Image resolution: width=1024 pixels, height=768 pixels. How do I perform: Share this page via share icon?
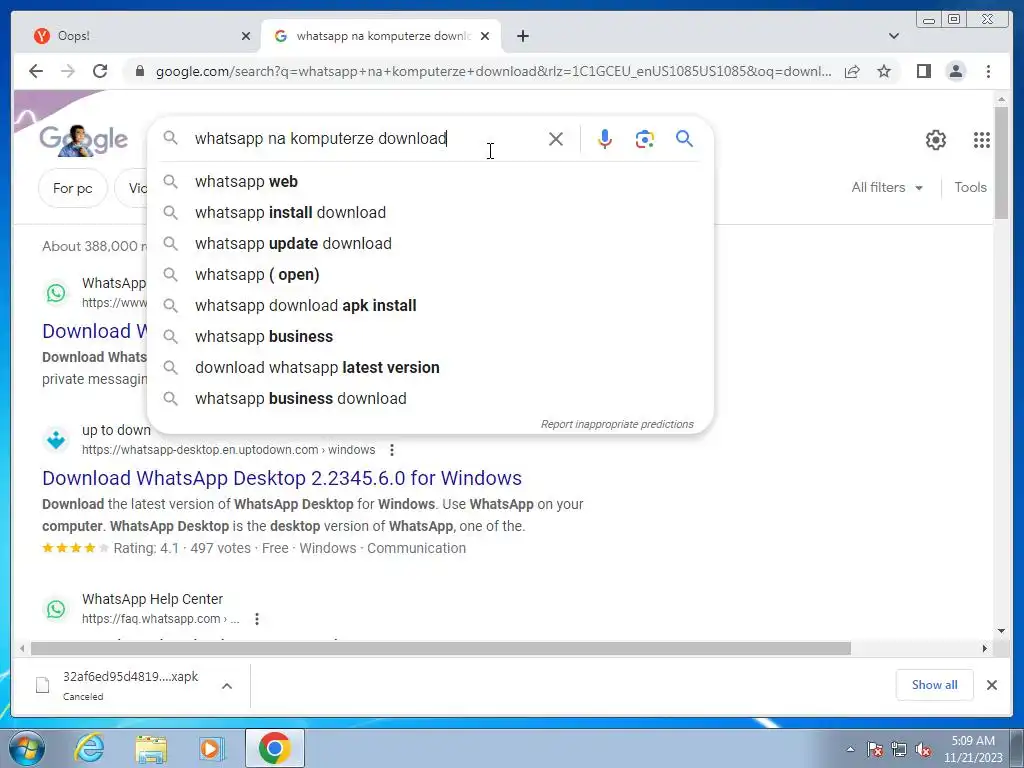pyautogui.click(x=852, y=71)
